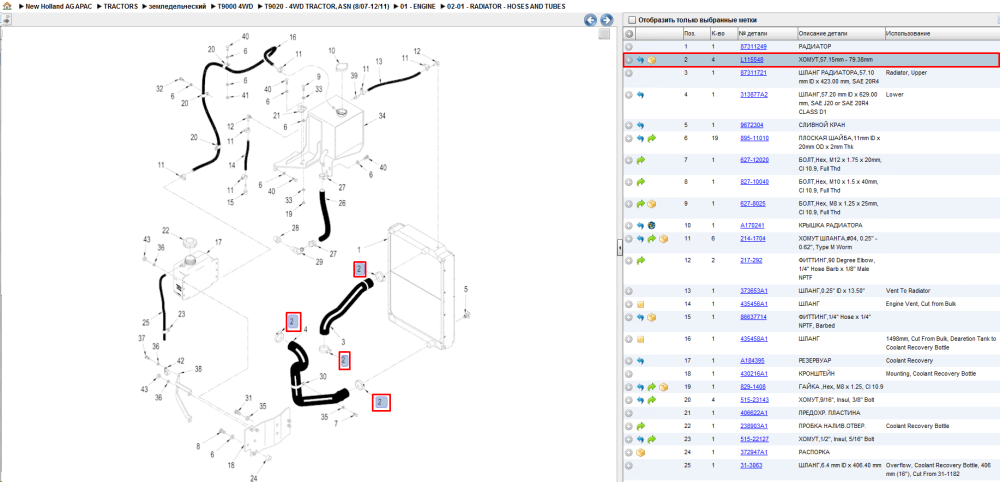Open part number link 313877A2
This screenshot has height=482, width=1000.
point(754,94)
